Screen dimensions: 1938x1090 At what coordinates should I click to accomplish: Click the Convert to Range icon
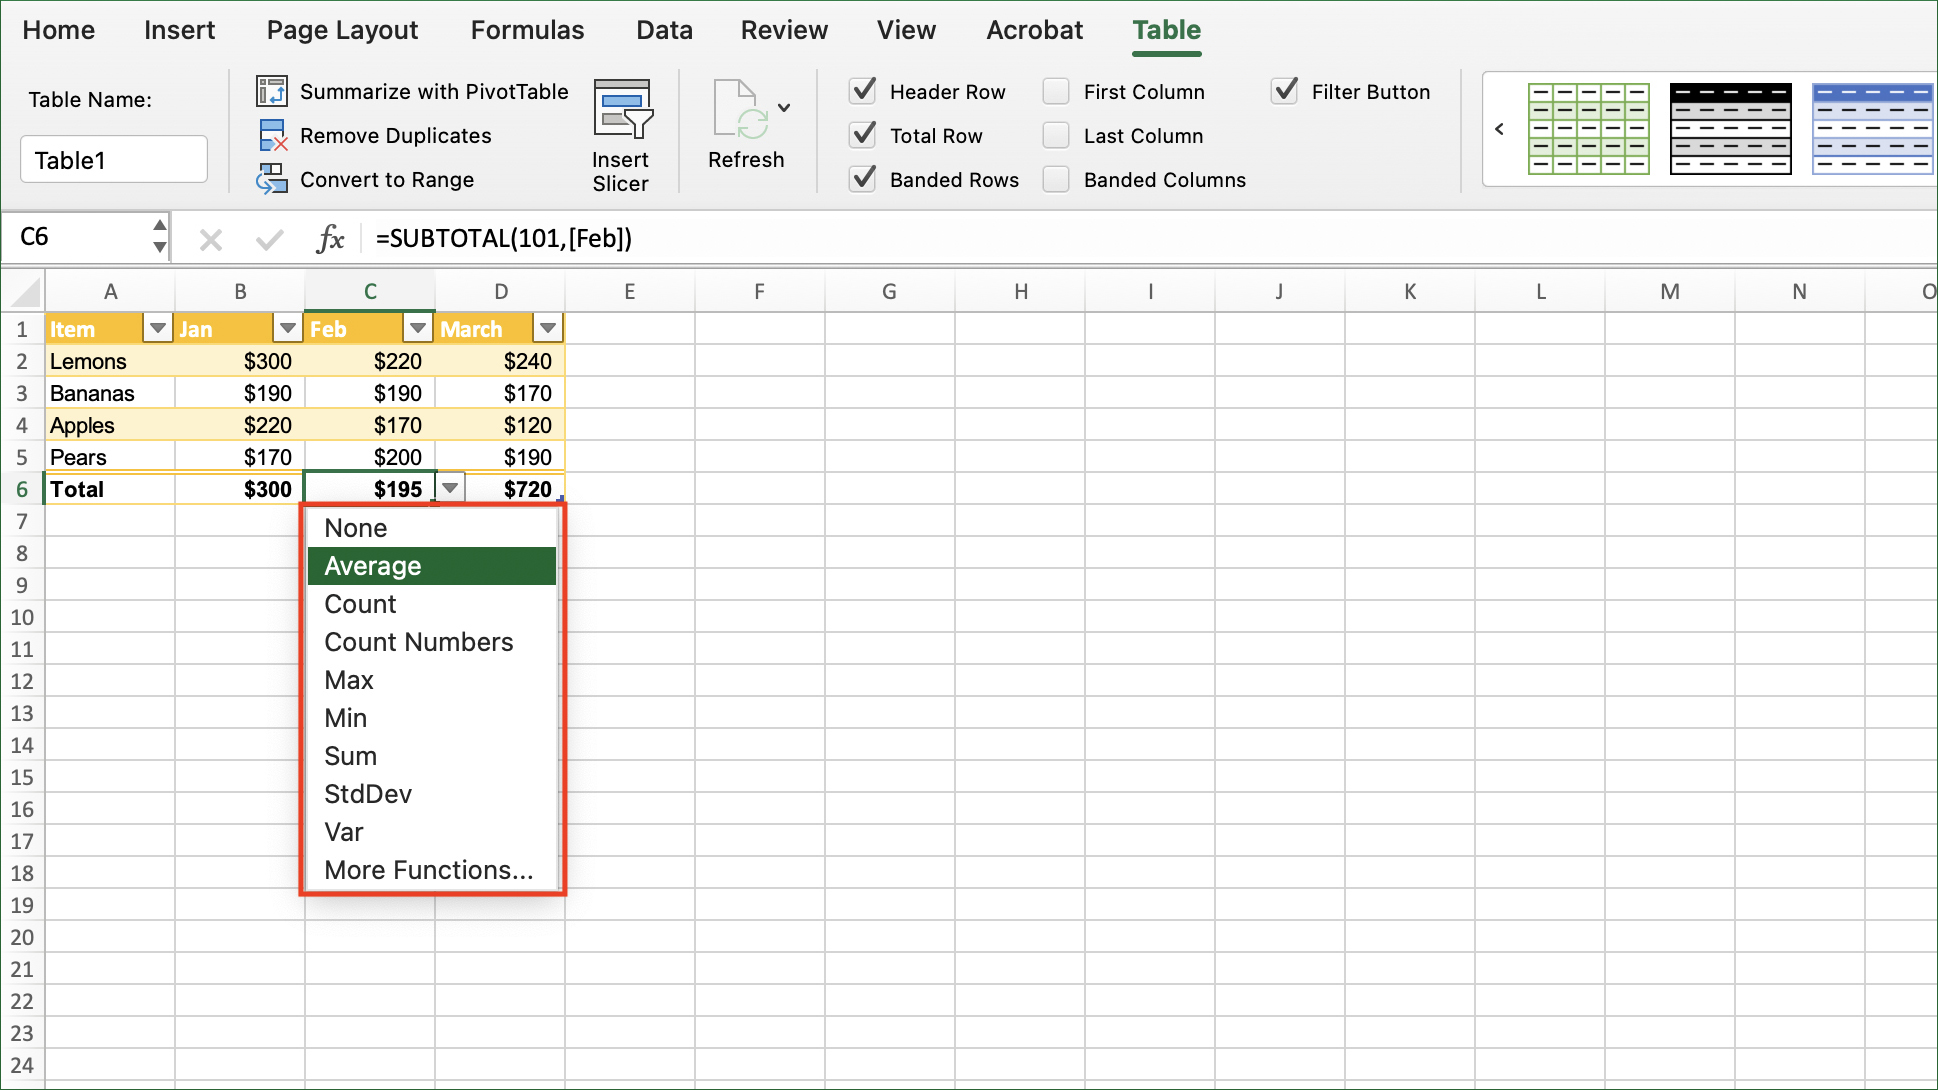click(271, 179)
